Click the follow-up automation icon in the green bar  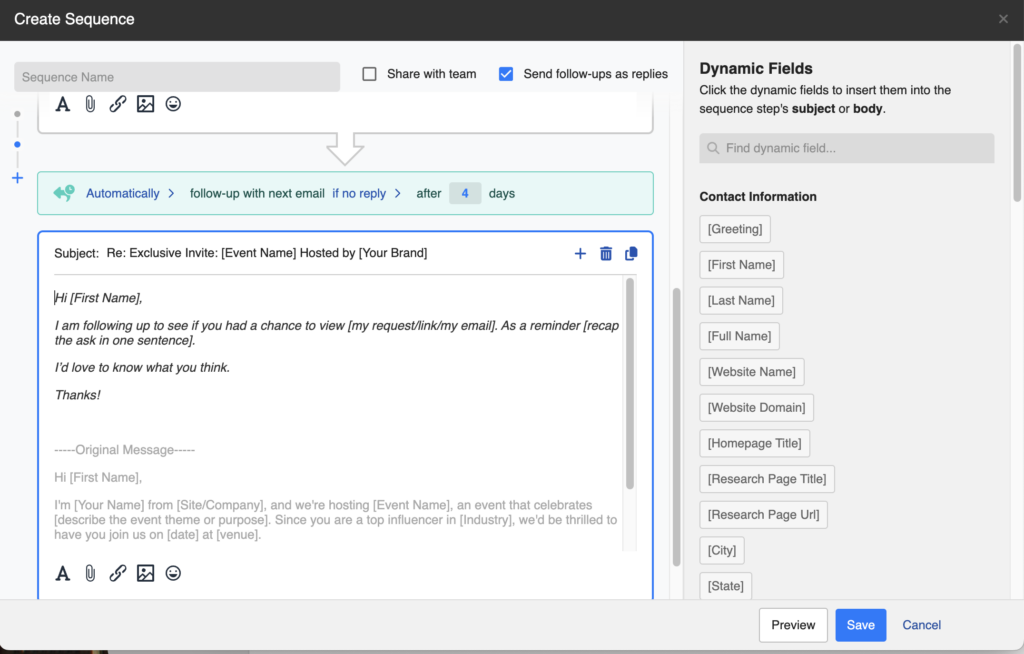click(x=62, y=192)
